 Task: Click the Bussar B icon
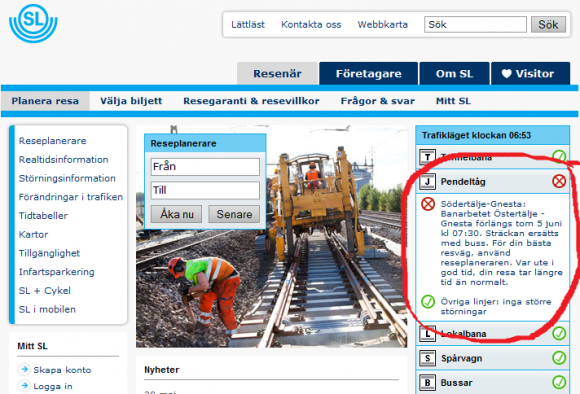pos(428,382)
